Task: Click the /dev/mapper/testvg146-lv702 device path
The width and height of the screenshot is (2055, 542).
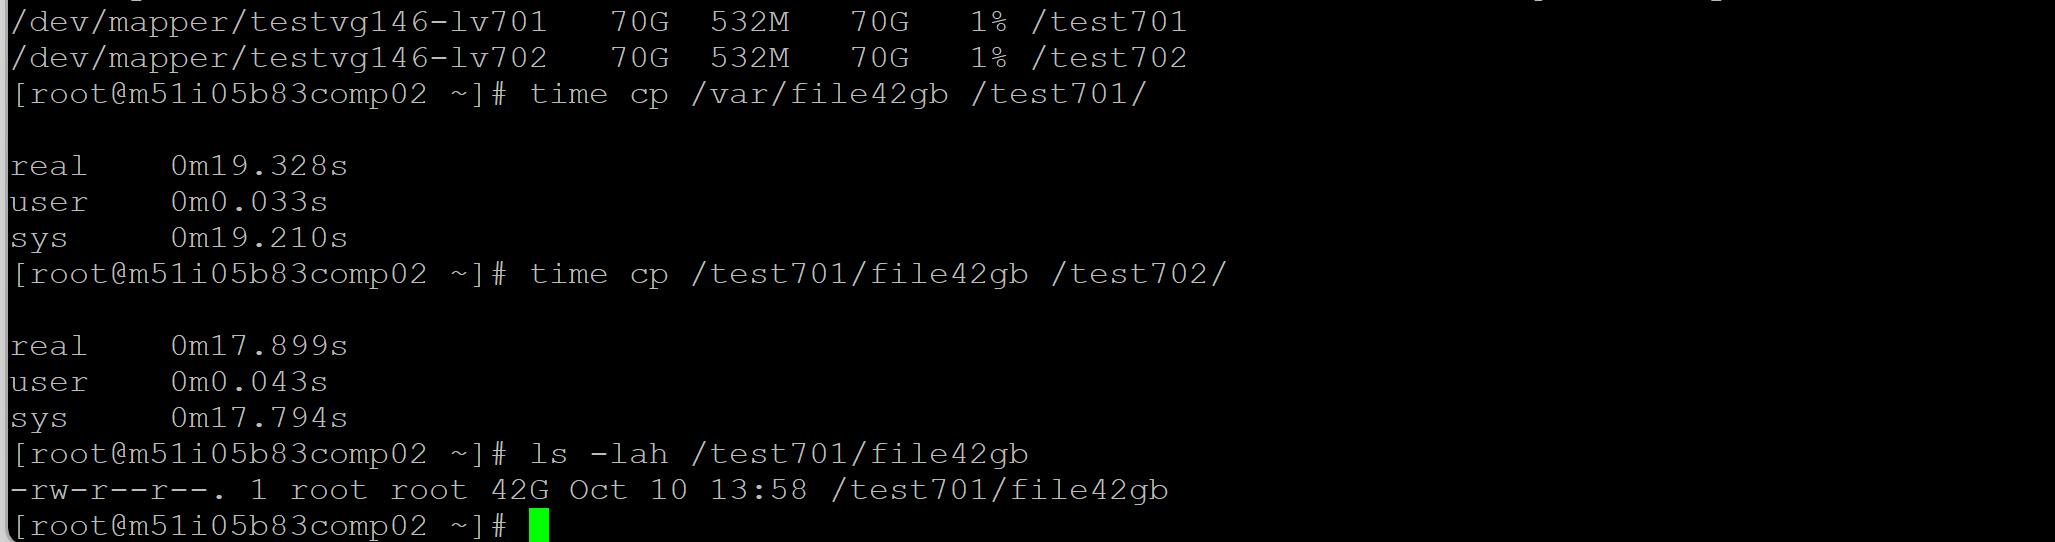Action: (279, 57)
